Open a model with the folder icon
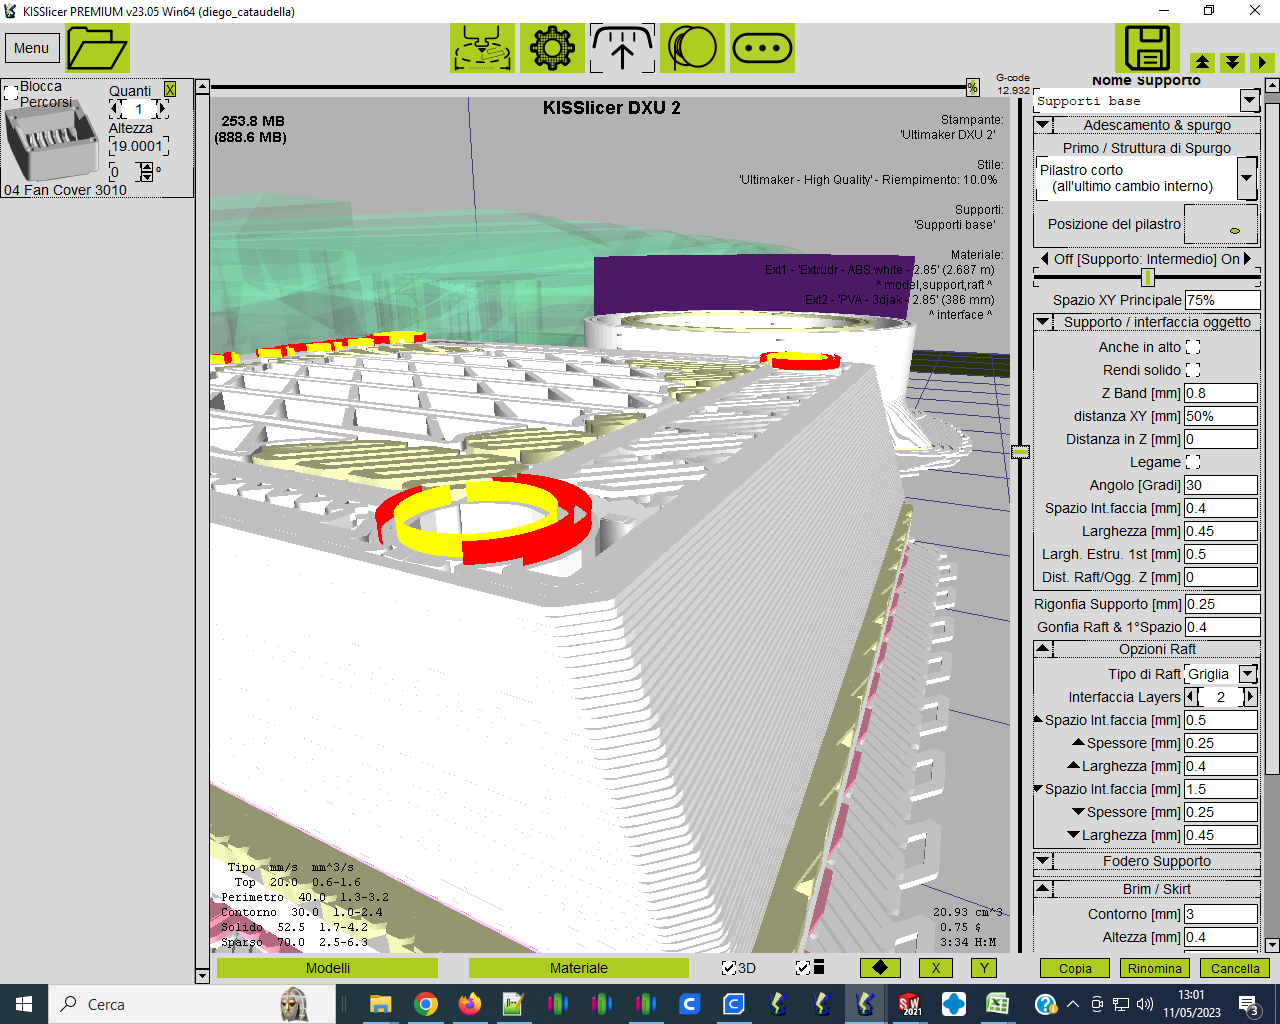 [x=97, y=47]
